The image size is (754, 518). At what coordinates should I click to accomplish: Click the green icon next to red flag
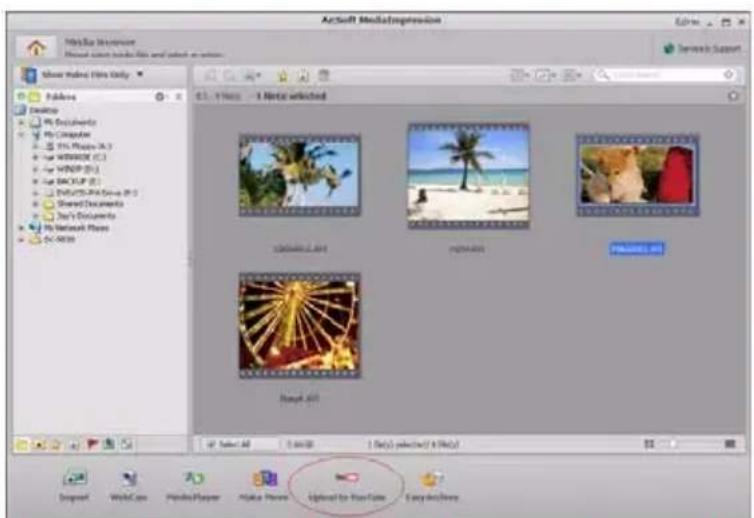pyautogui.click(x=109, y=444)
